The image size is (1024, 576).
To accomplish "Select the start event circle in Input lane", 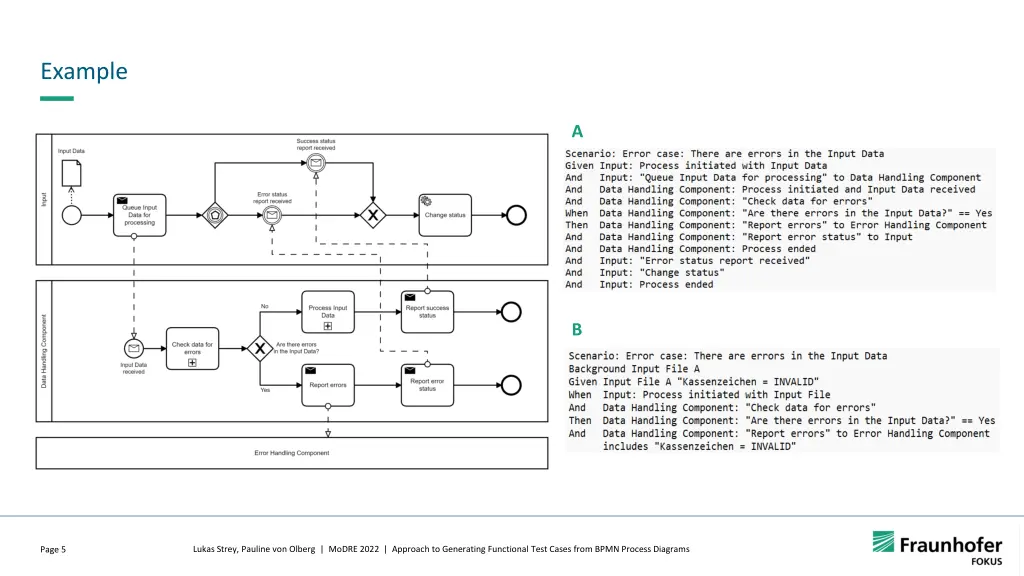I will pyautogui.click(x=71, y=215).
